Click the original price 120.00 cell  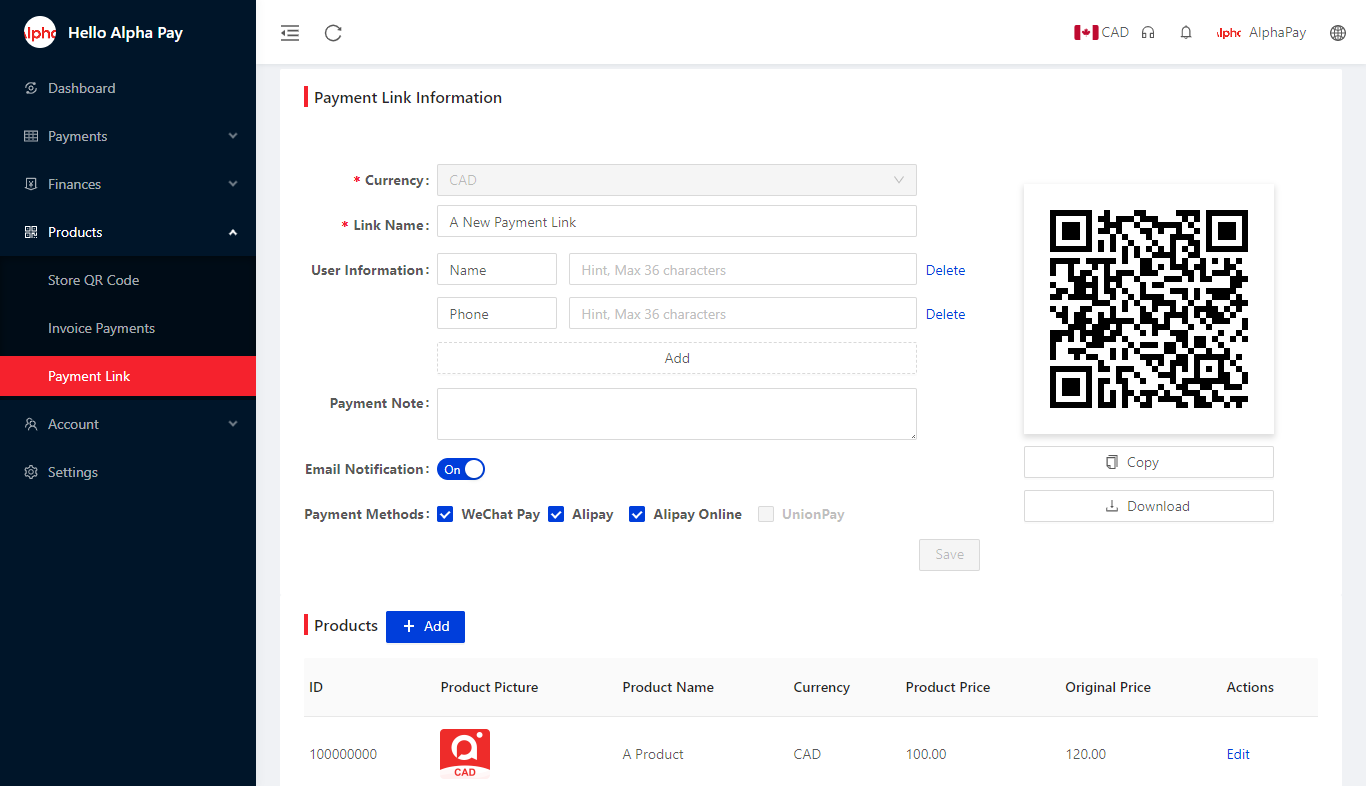pyautogui.click(x=1086, y=754)
